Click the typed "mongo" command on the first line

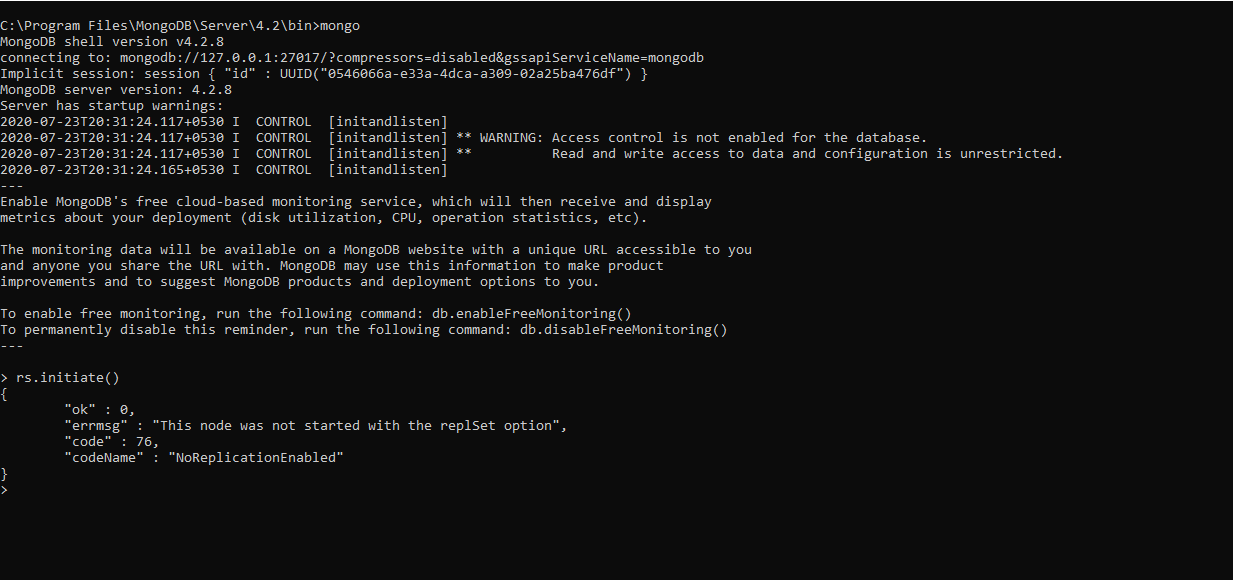(x=340, y=25)
